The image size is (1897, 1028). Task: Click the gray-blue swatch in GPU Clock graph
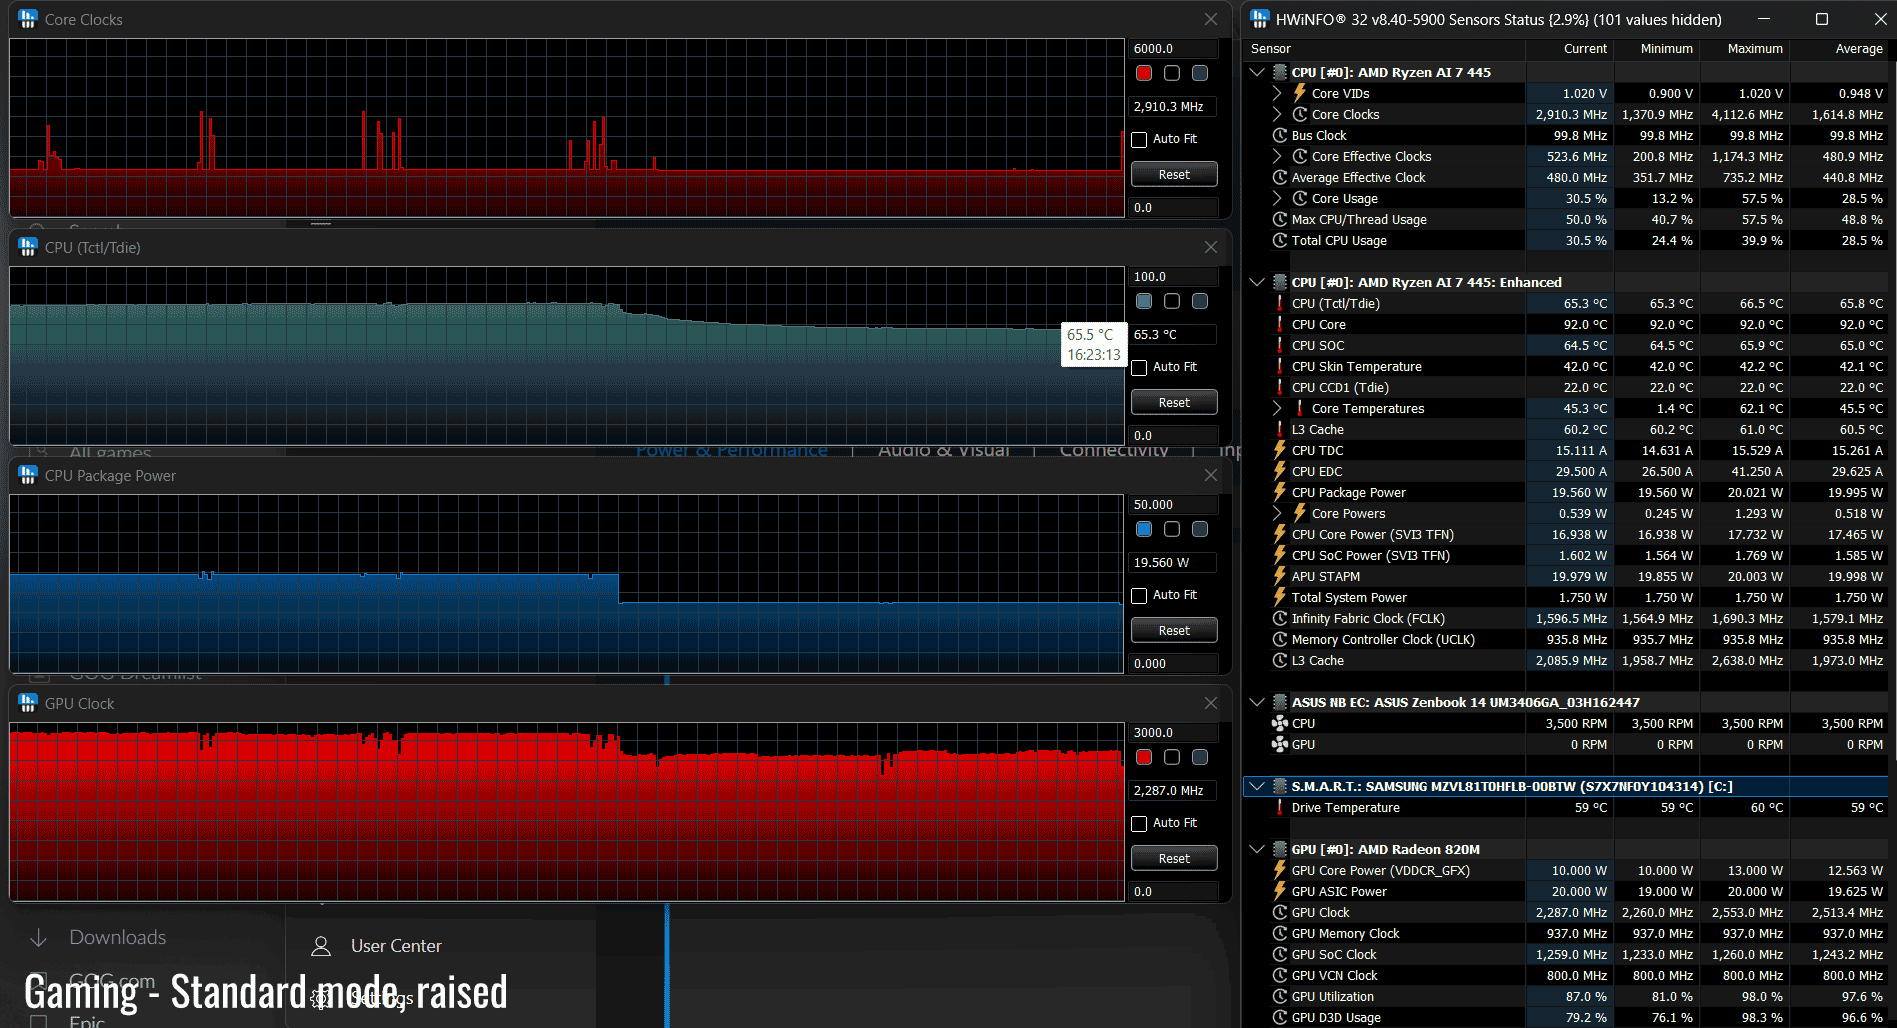click(1200, 757)
